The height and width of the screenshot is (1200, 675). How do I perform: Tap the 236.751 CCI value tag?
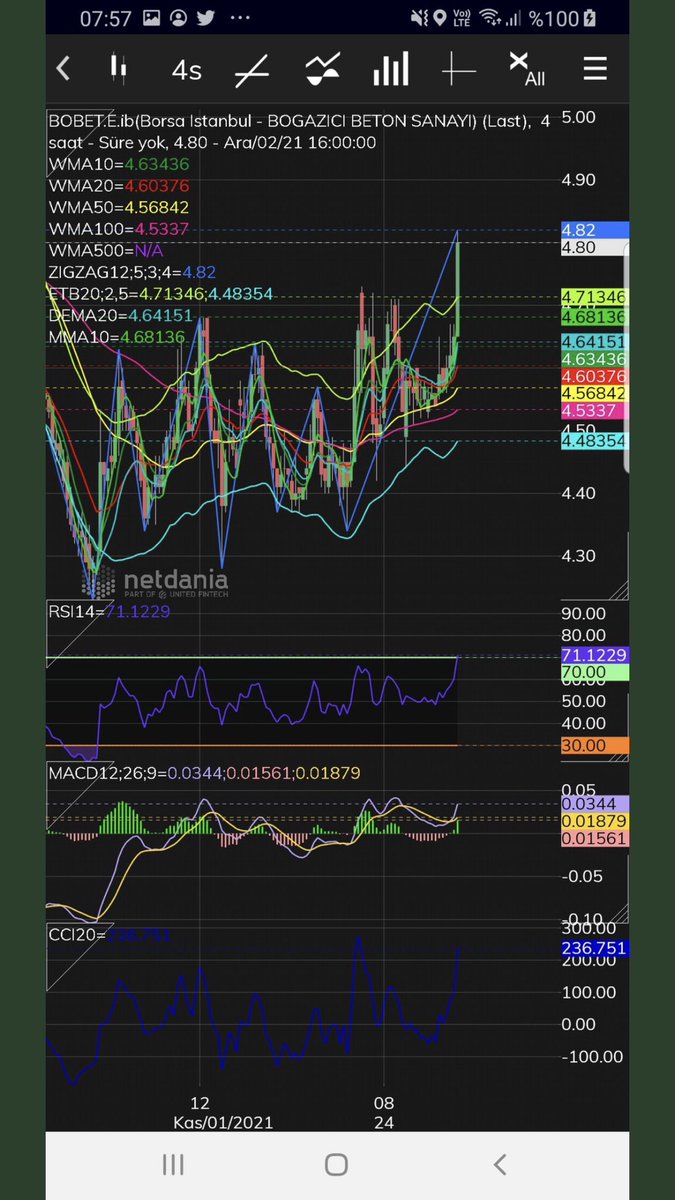click(x=594, y=948)
